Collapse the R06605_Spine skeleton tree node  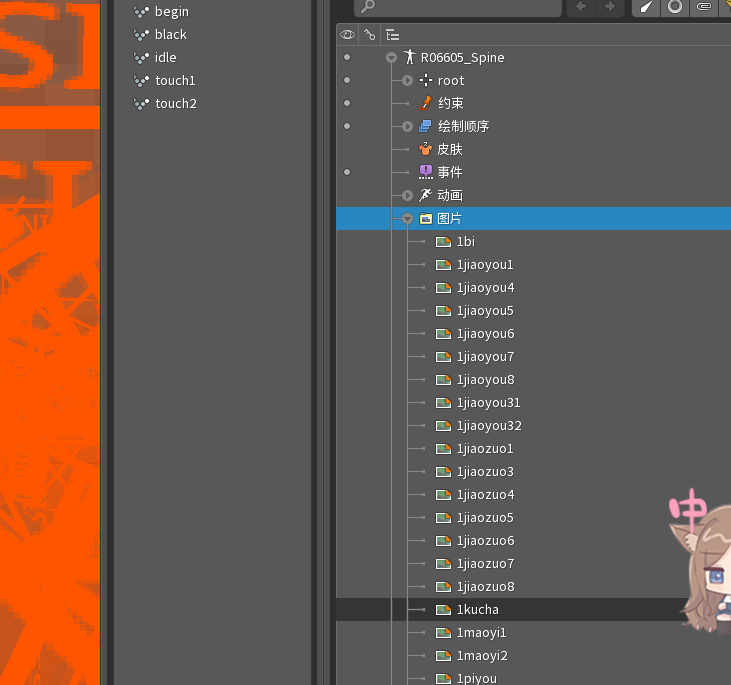(x=392, y=58)
